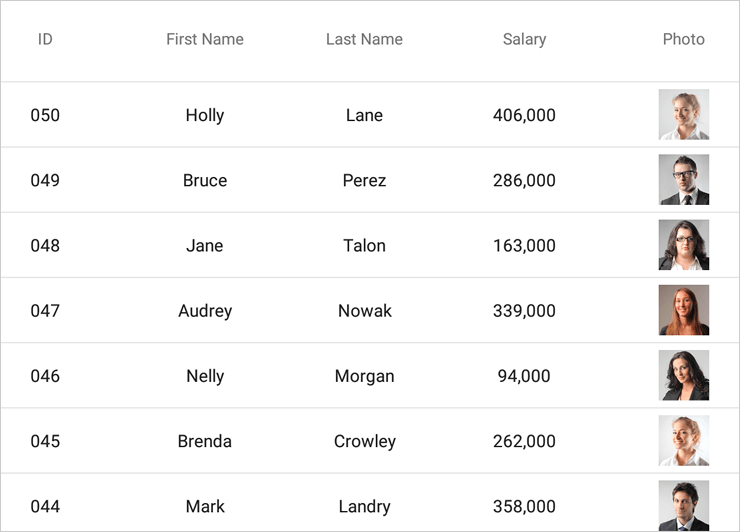Select the cell containing Morgan
The height and width of the screenshot is (532, 740).
click(x=364, y=376)
